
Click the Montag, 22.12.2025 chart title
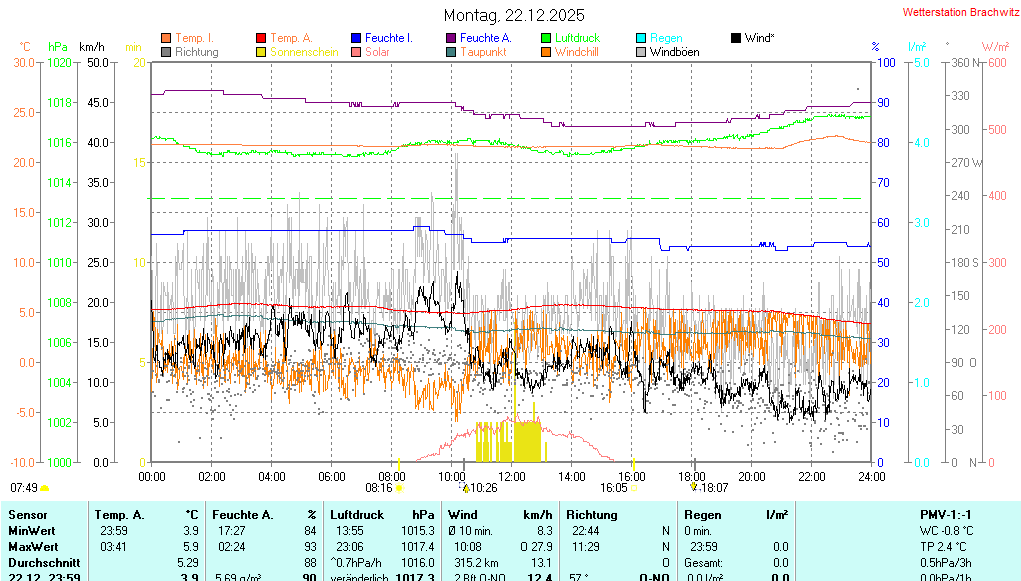pos(514,15)
